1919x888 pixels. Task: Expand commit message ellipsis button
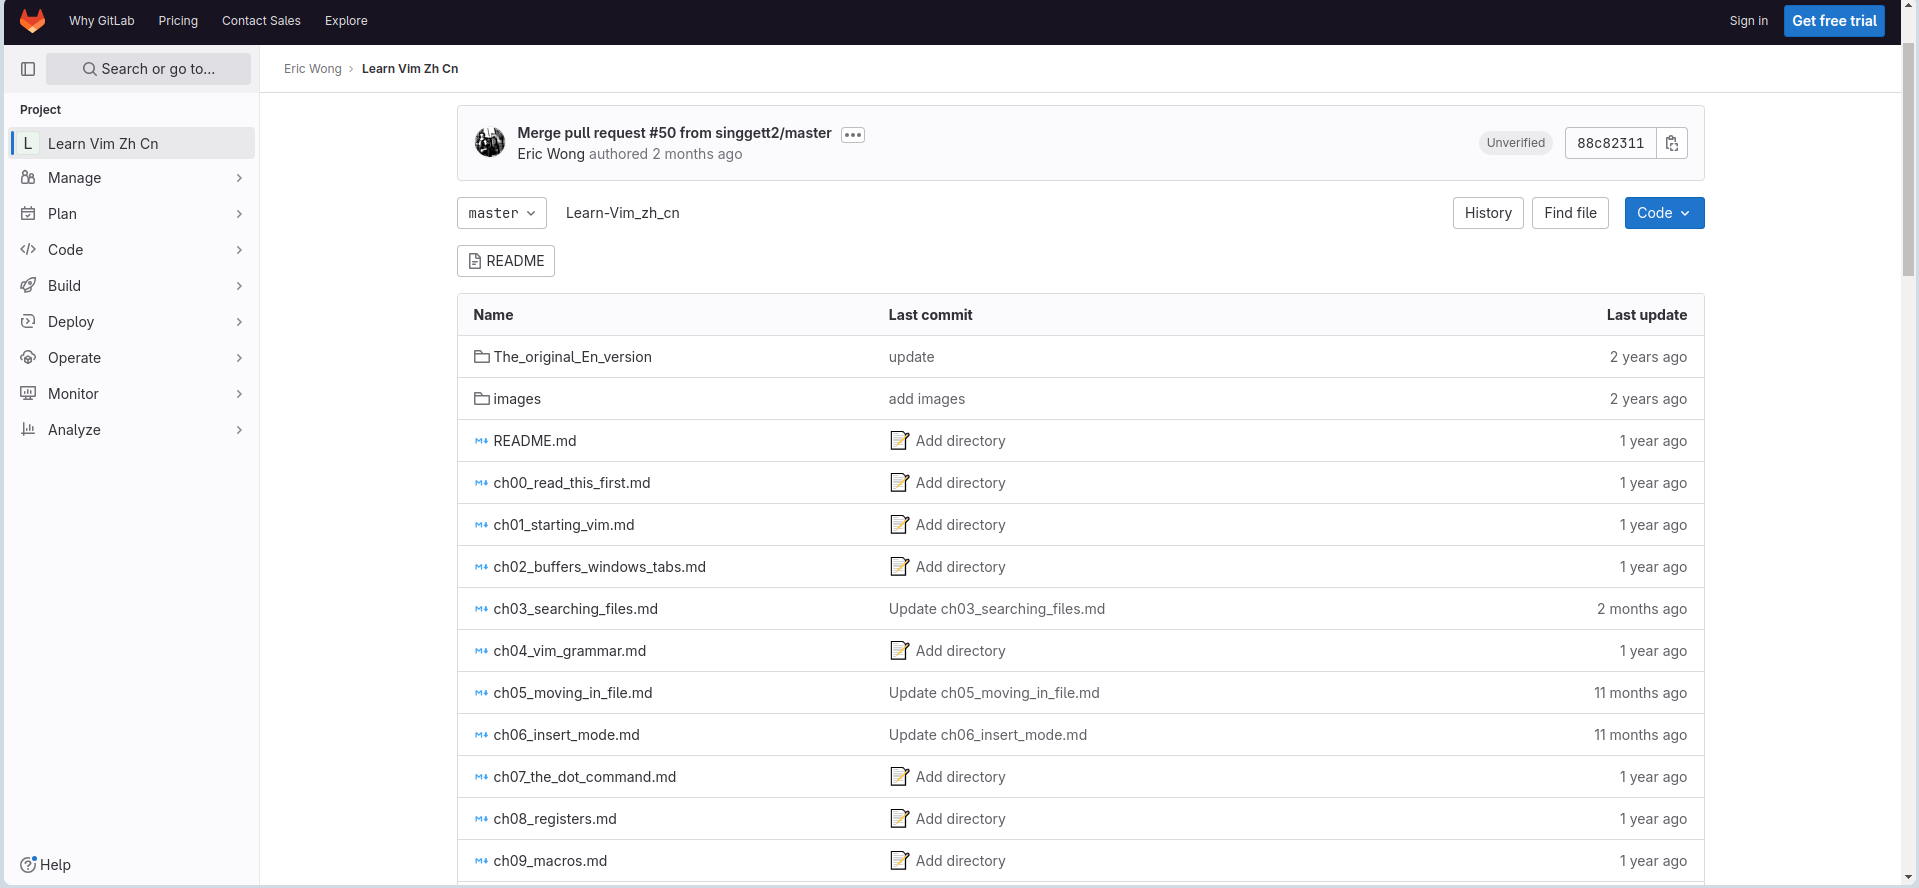853,135
